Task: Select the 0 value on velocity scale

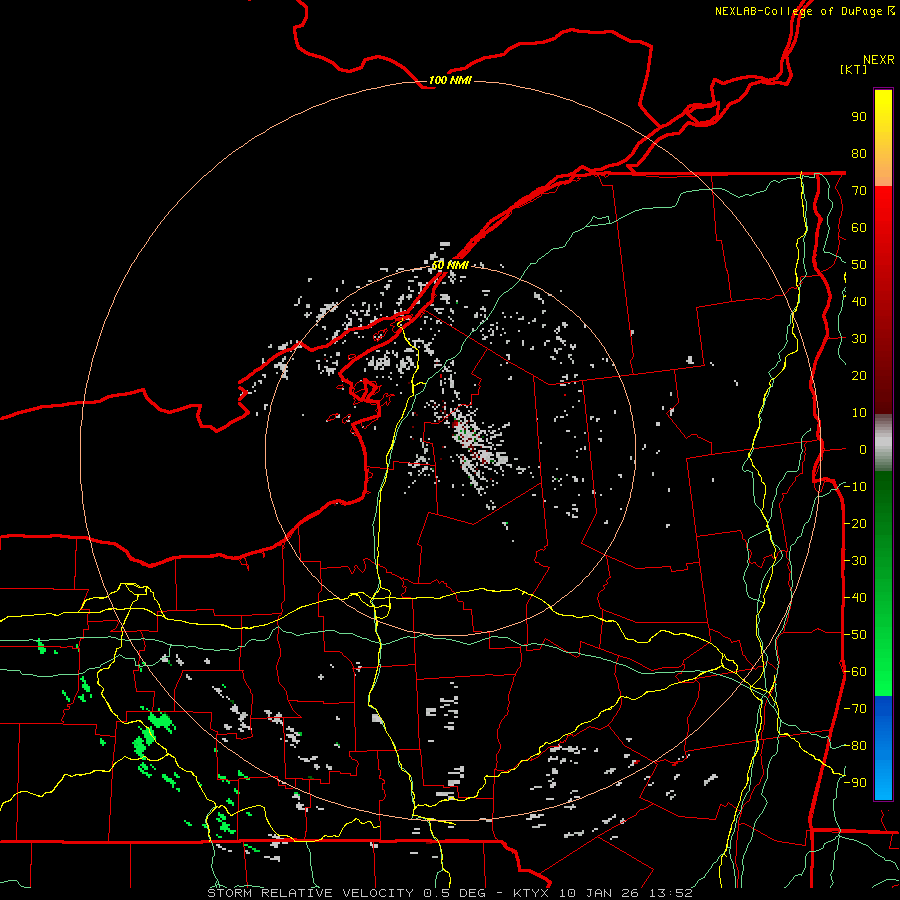Action: (863, 449)
